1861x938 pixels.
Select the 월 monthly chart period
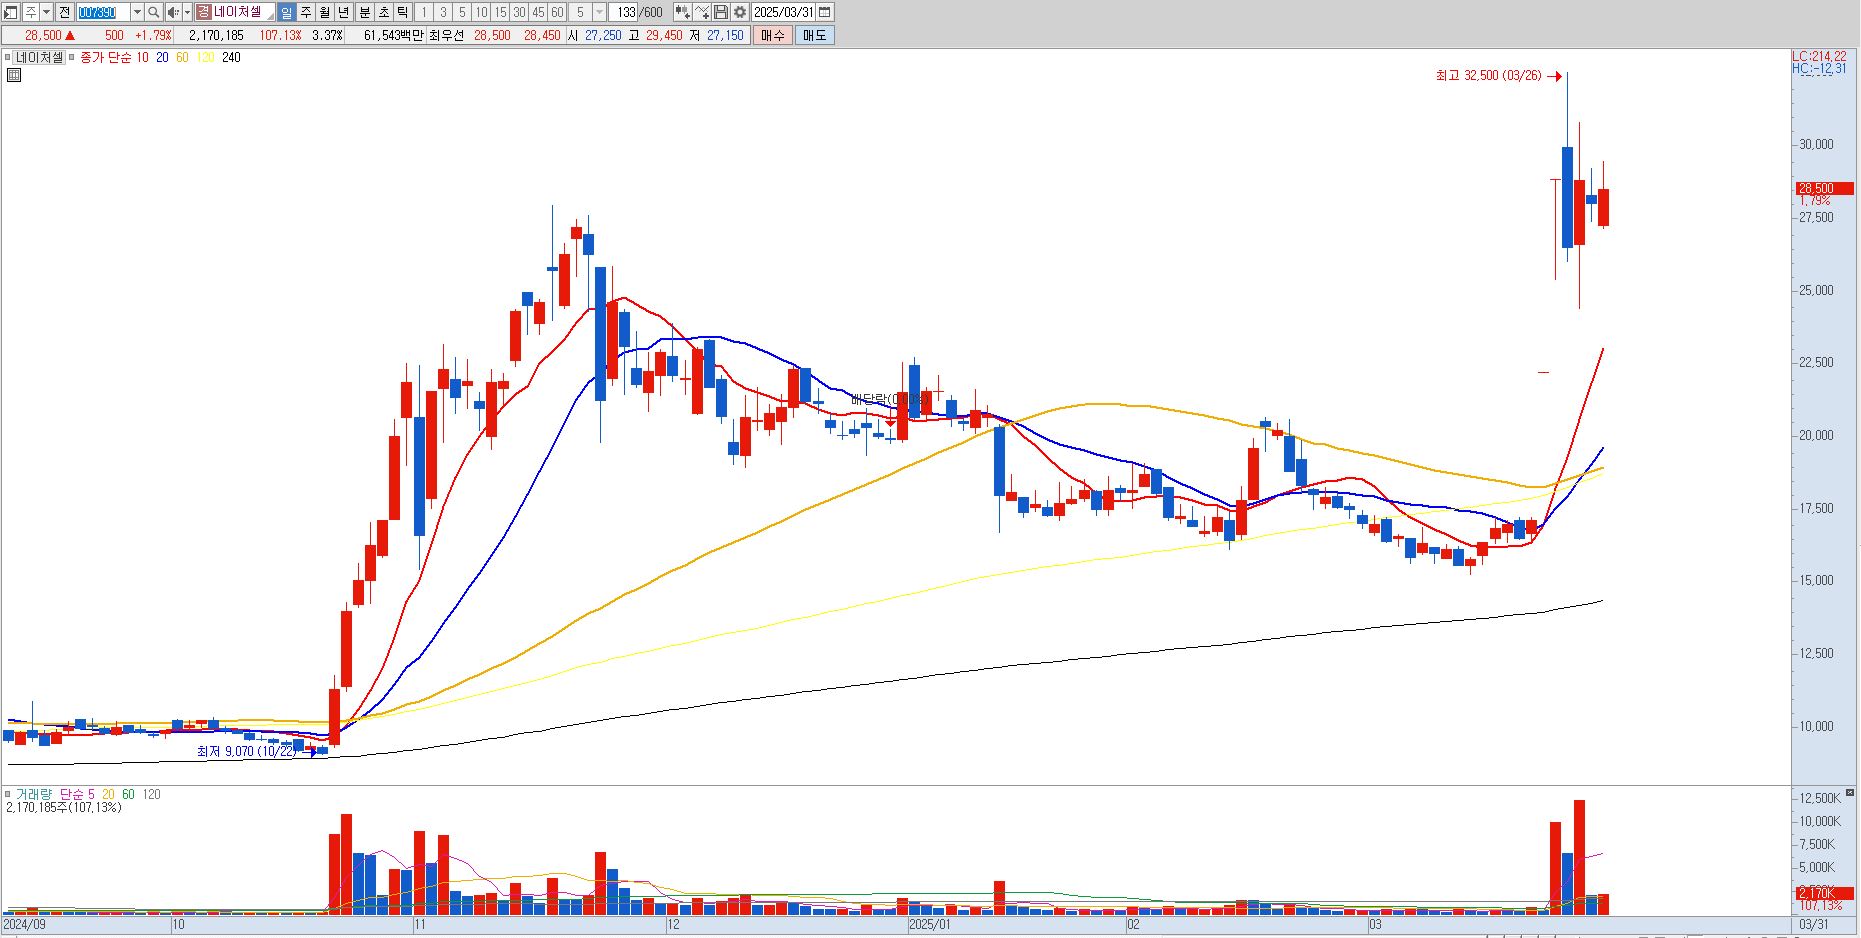pos(325,12)
